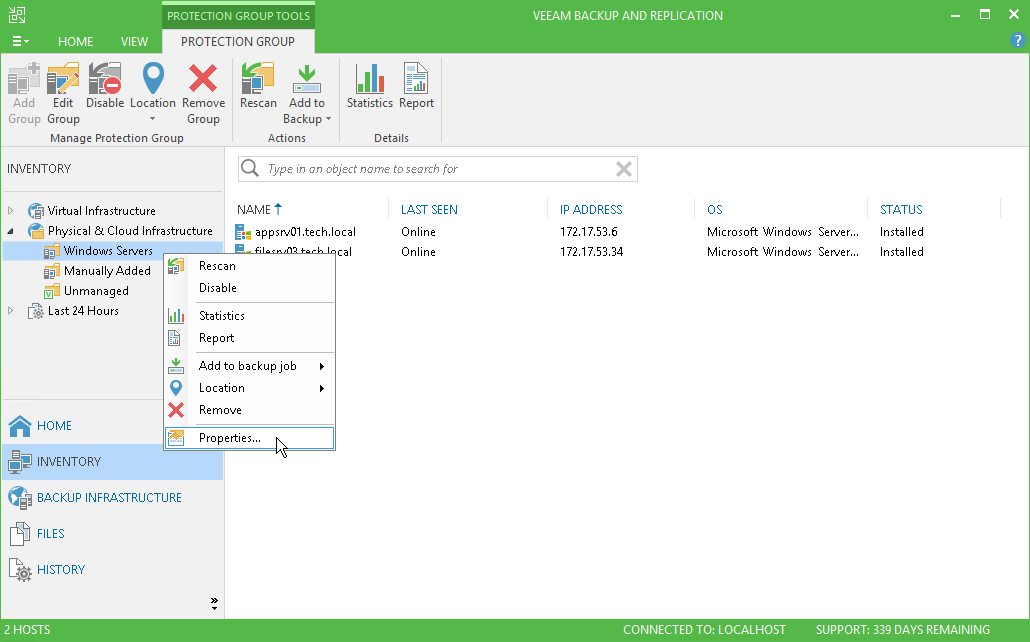1030x642 pixels.
Task: Expand the Last 24 Hours node
Action: [x=11, y=311]
